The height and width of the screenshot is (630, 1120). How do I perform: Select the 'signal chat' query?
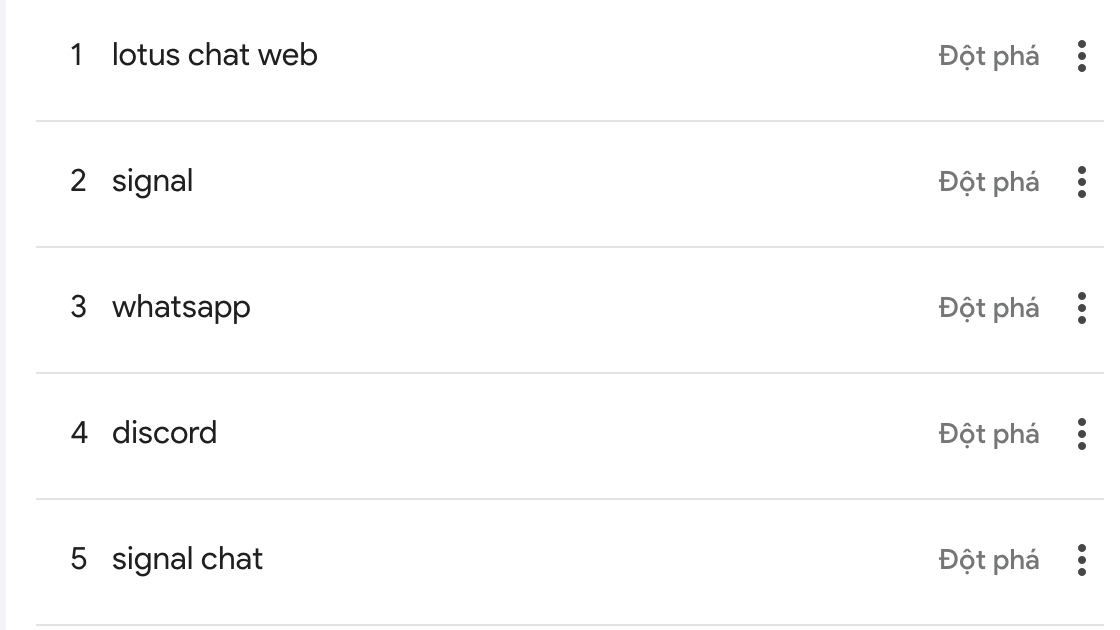tap(187, 559)
